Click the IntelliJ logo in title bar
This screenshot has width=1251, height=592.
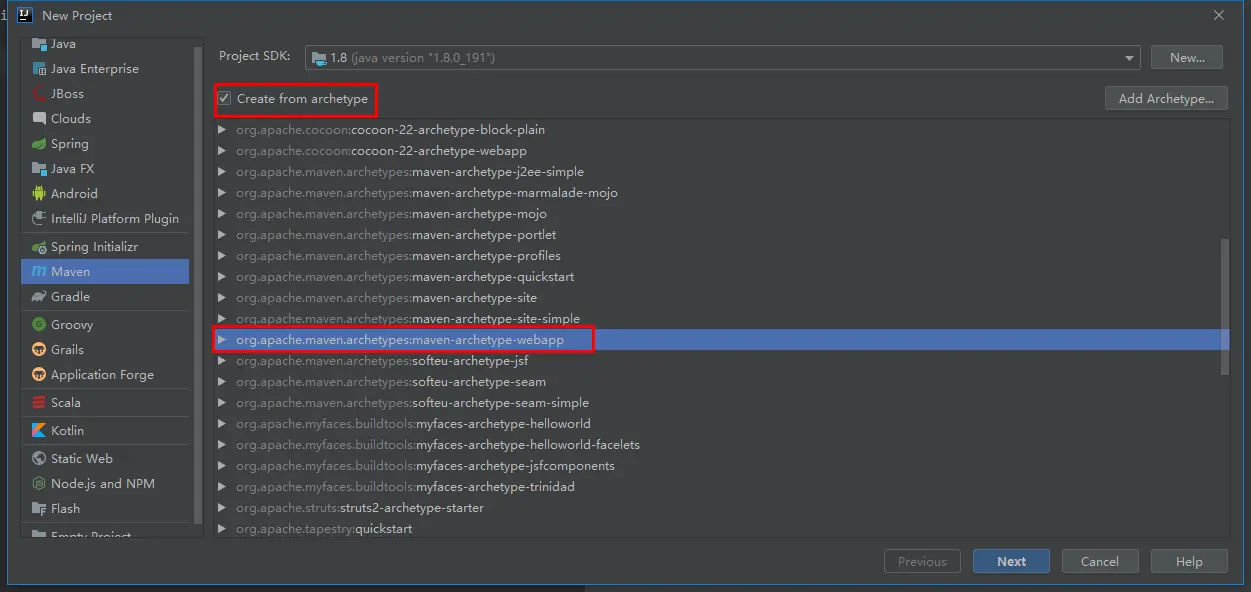point(24,15)
